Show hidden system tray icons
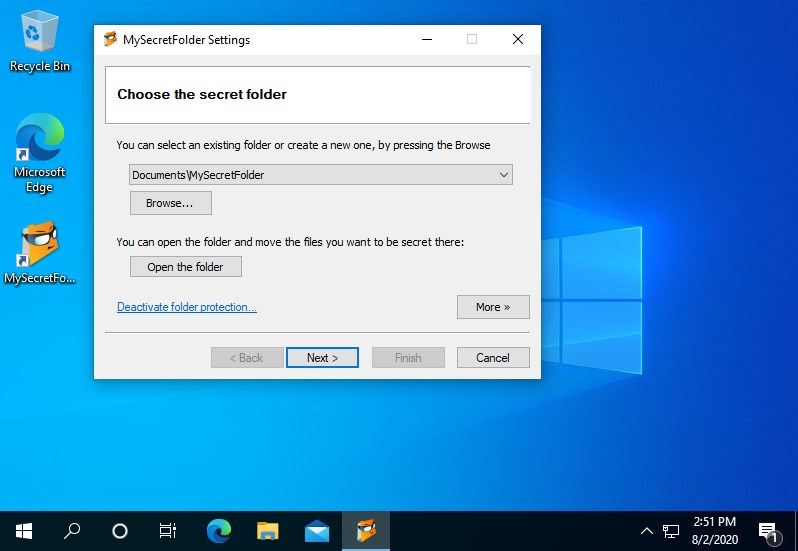The image size is (798, 551). [646, 531]
